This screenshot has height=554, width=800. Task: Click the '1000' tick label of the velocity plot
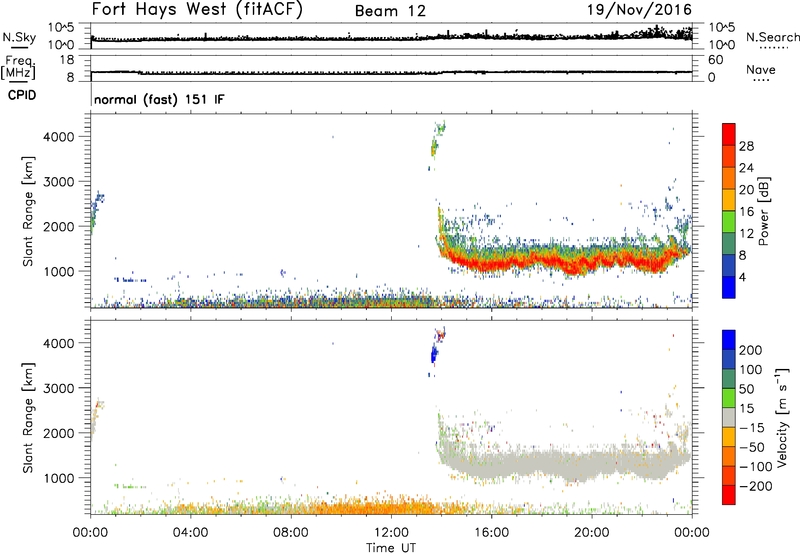pyautogui.click(x=59, y=478)
